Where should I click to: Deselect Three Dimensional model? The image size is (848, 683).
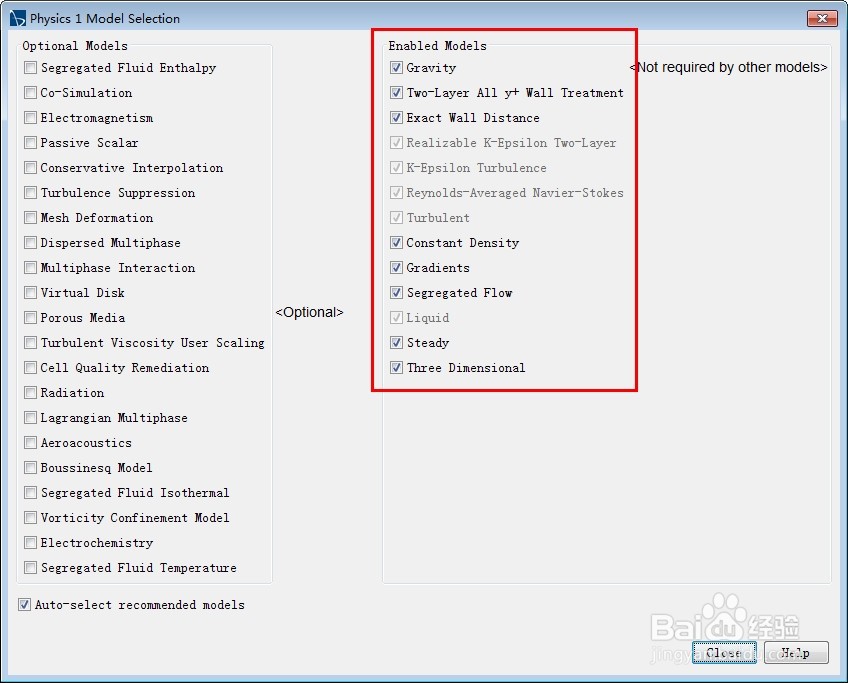(396, 368)
